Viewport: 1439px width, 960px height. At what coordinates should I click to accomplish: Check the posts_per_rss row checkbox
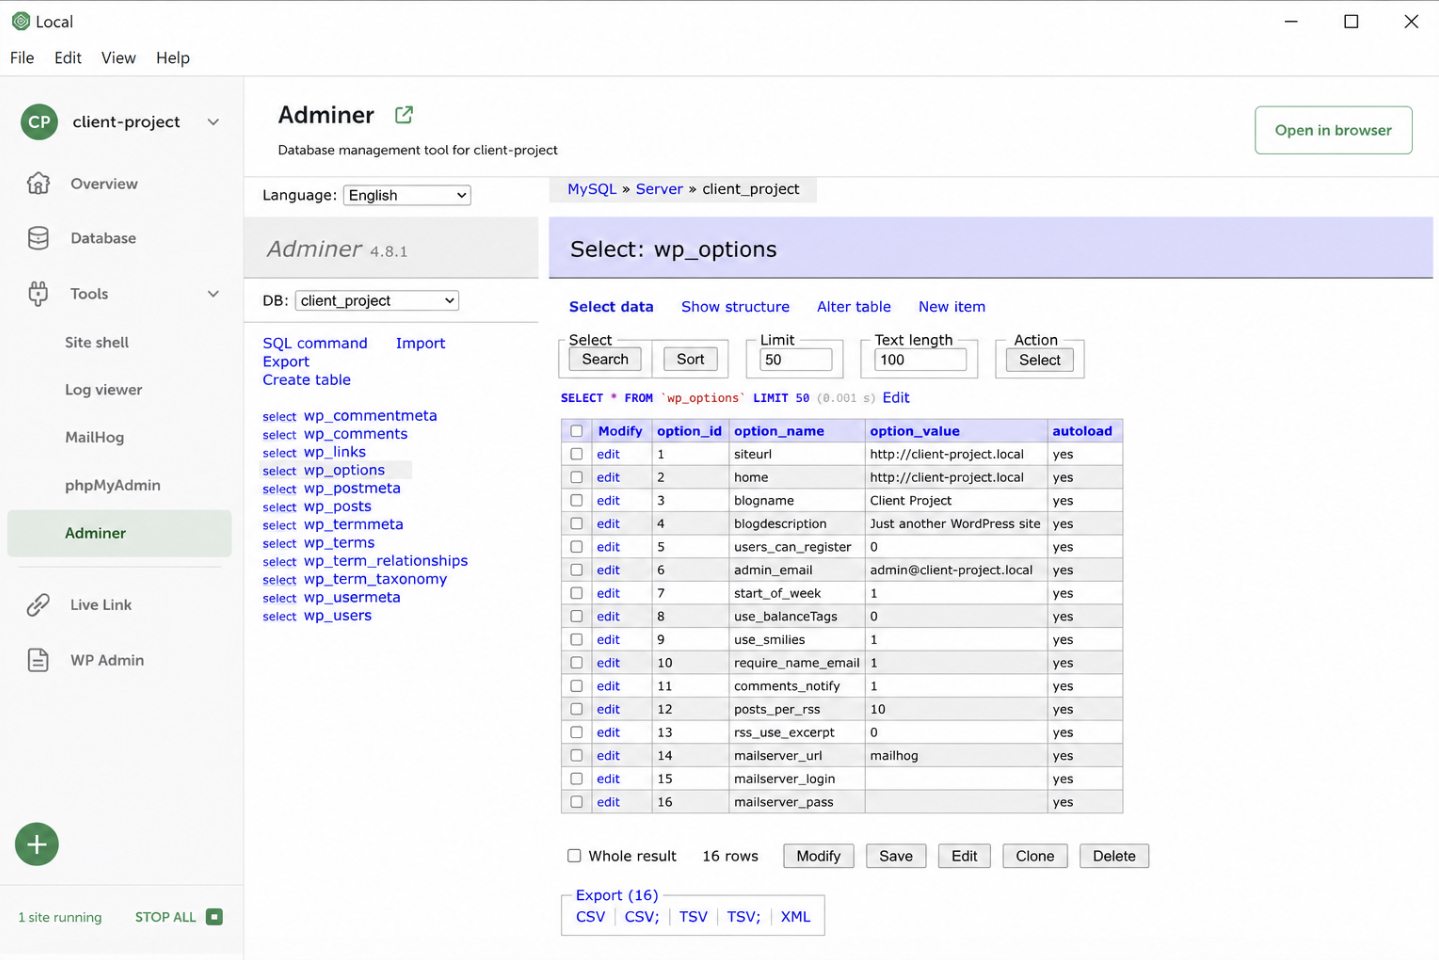click(576, 709)
